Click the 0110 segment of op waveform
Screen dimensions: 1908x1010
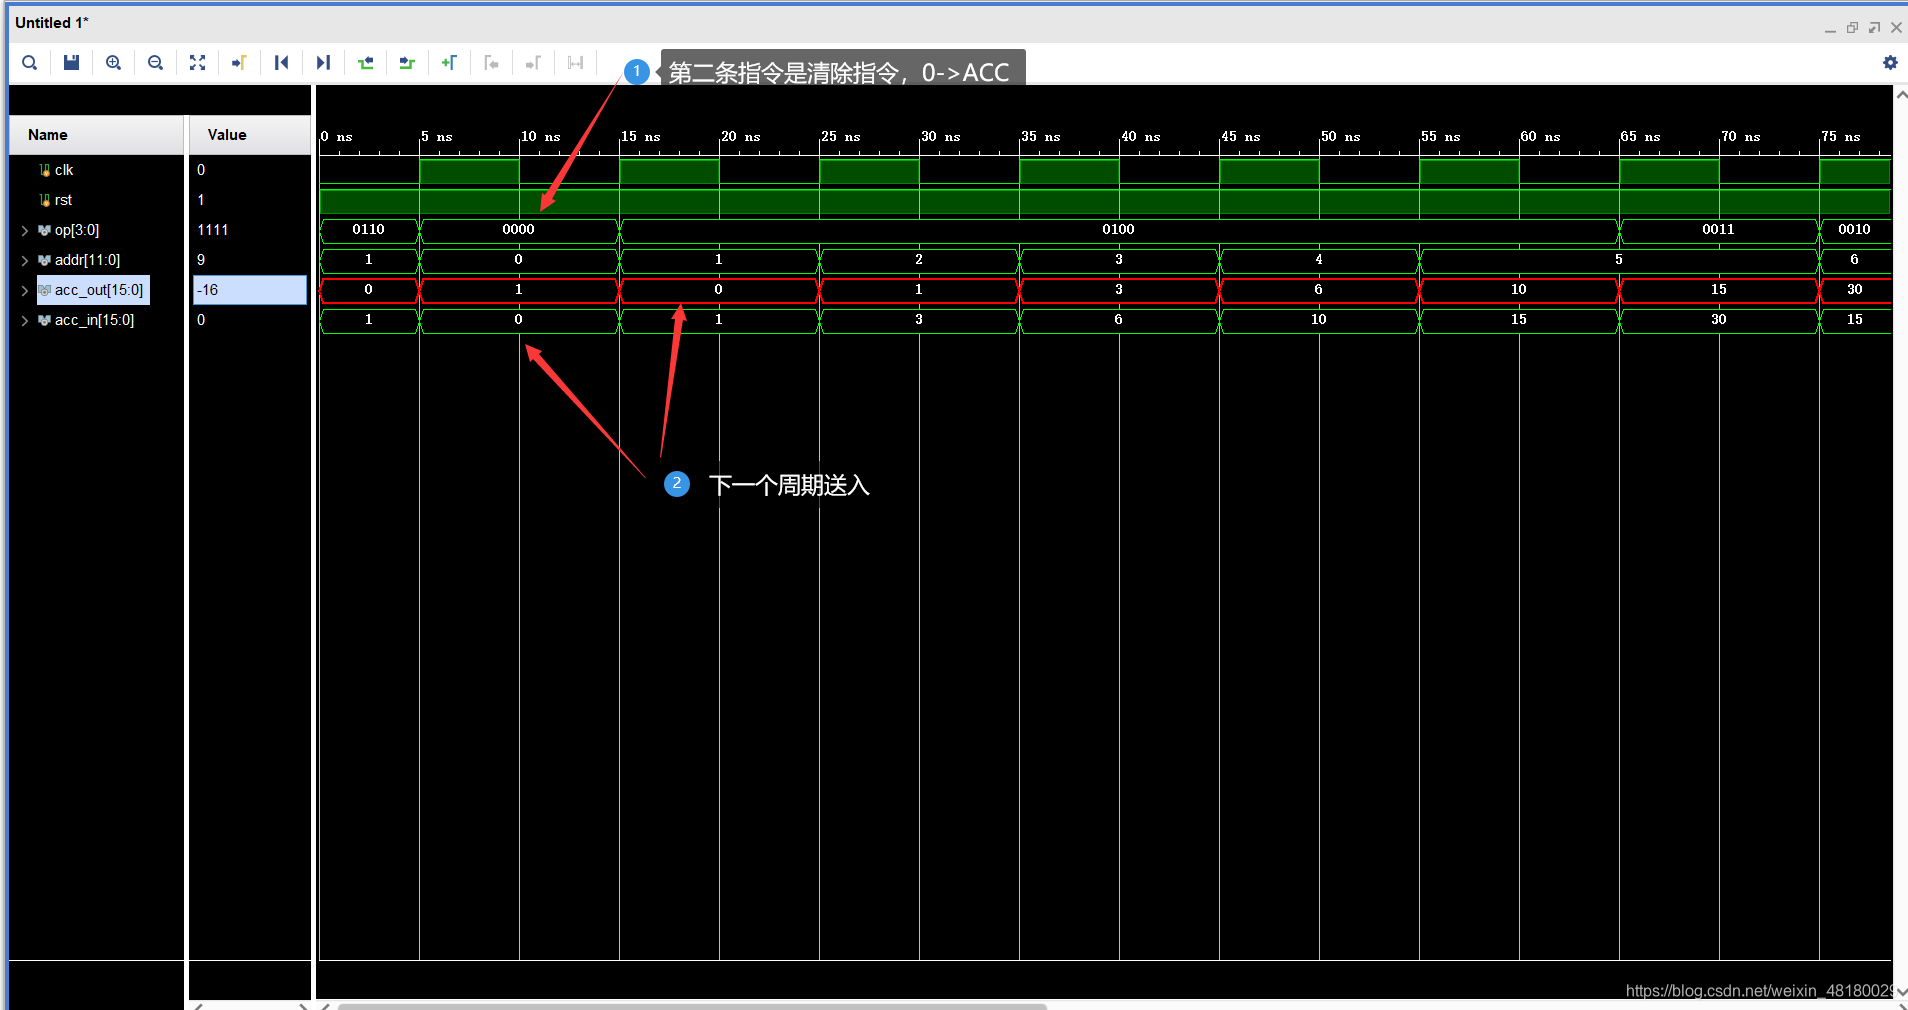(x=369, y=230)
